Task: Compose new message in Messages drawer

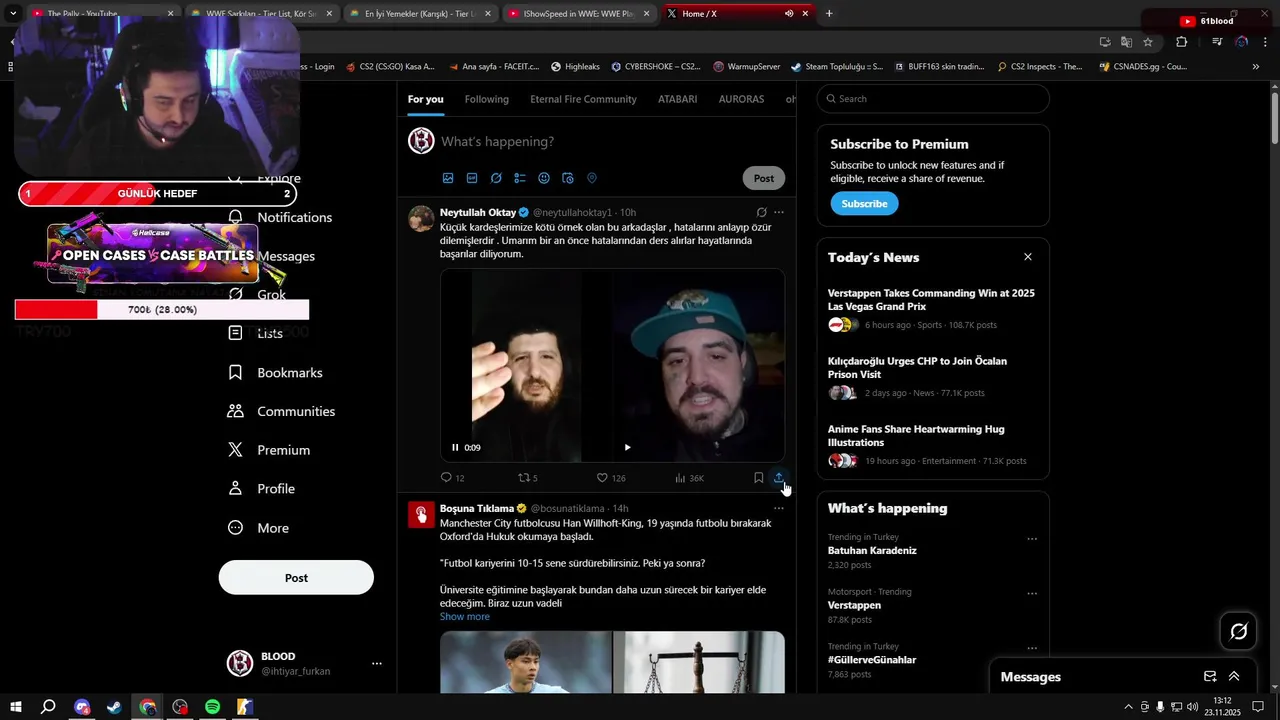Action: (x=1210, y=677)
